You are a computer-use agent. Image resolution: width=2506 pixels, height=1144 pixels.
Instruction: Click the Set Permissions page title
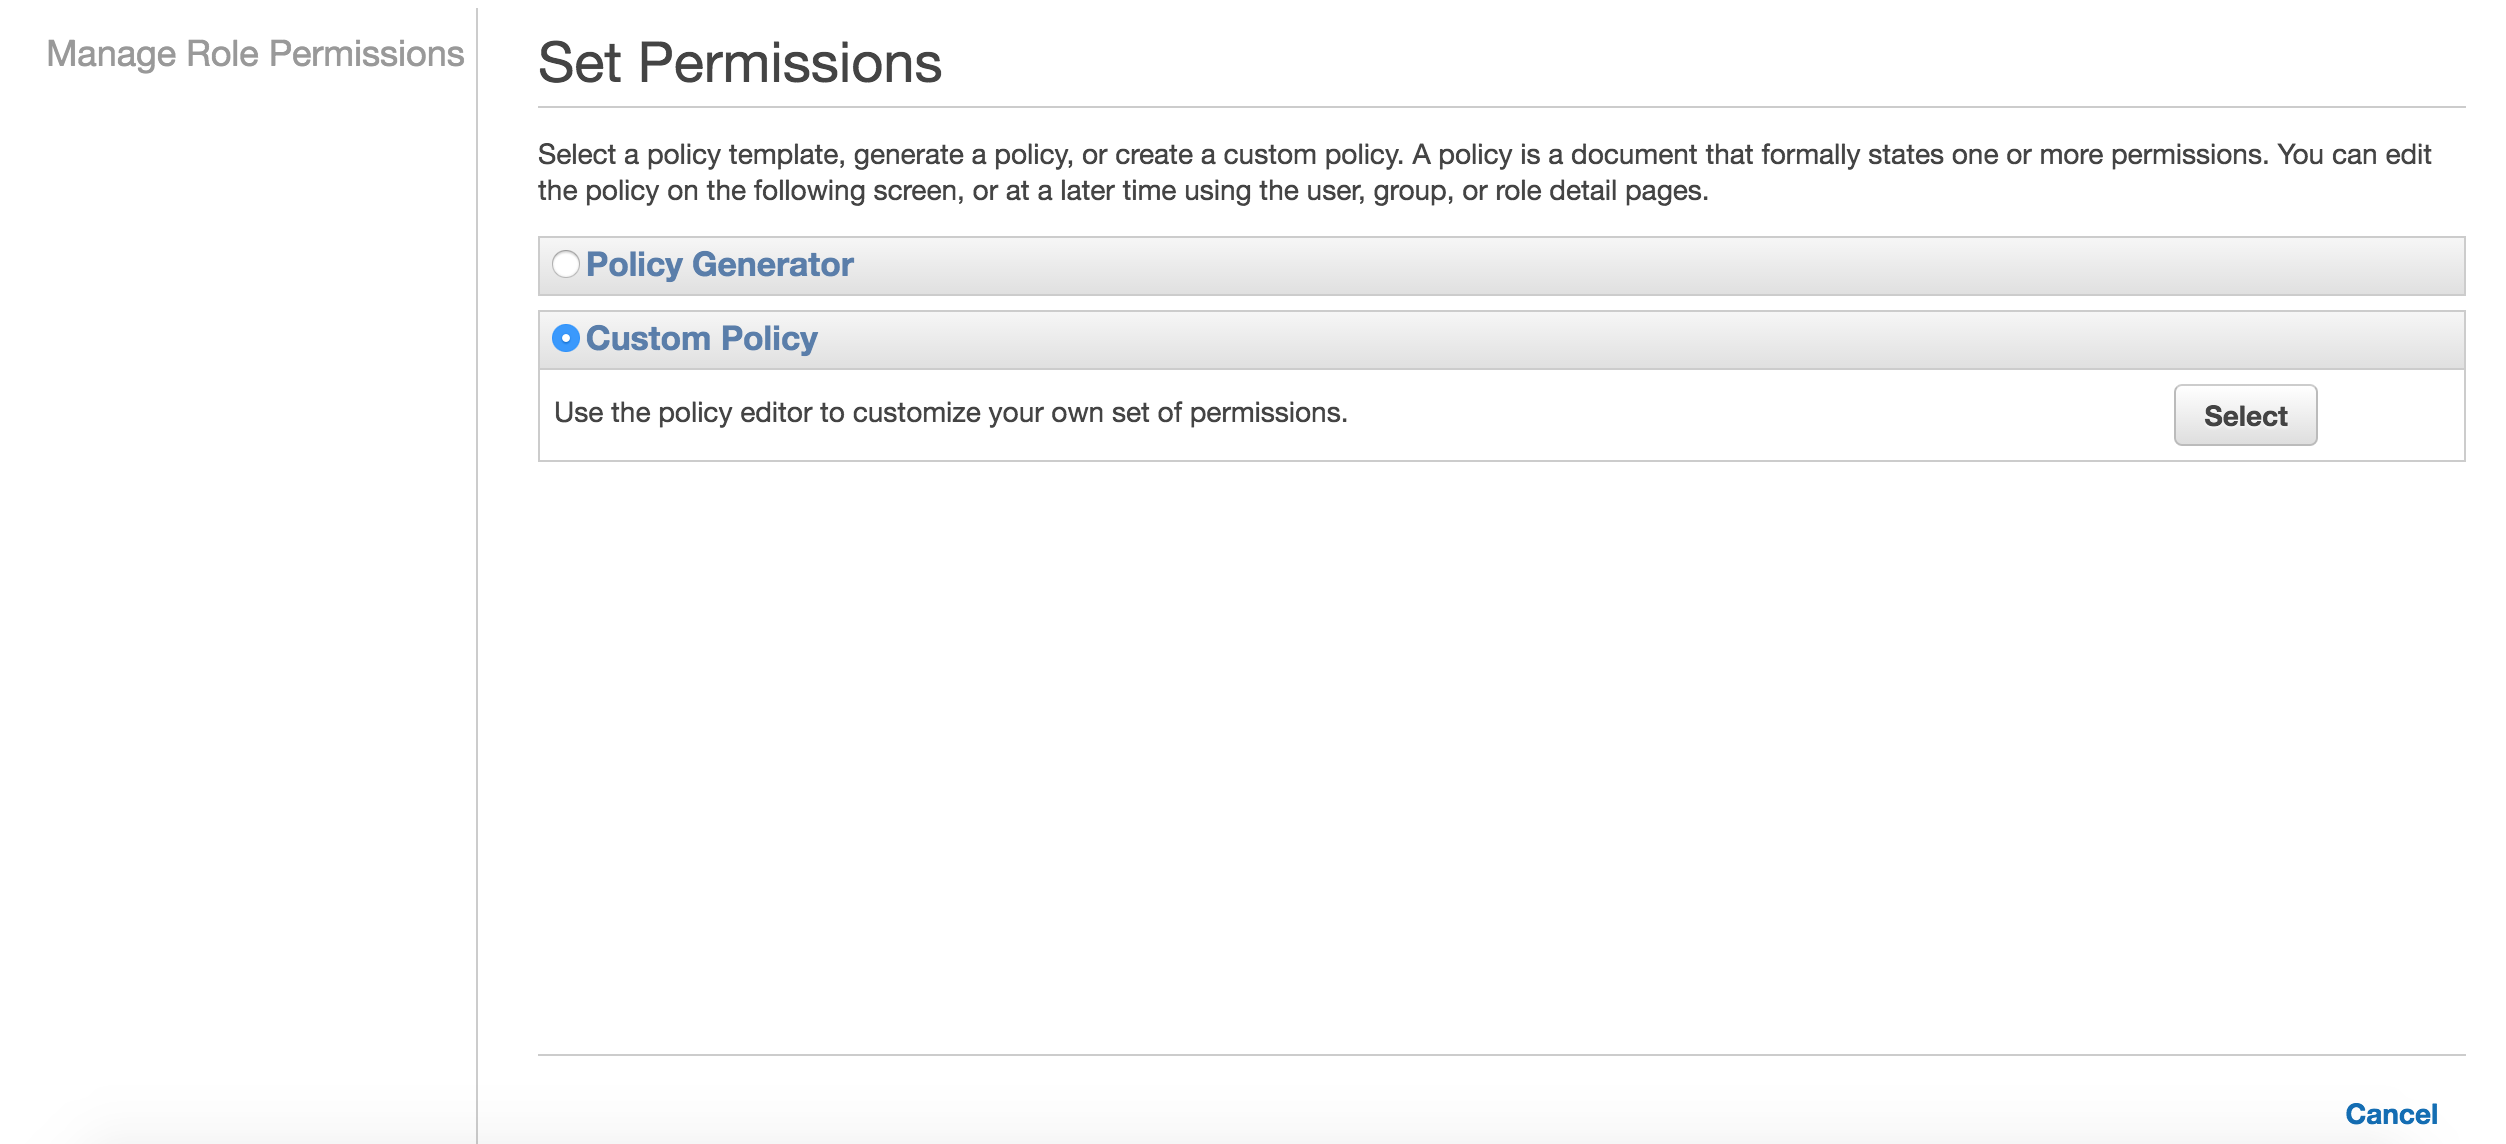[x=740, y=62]
